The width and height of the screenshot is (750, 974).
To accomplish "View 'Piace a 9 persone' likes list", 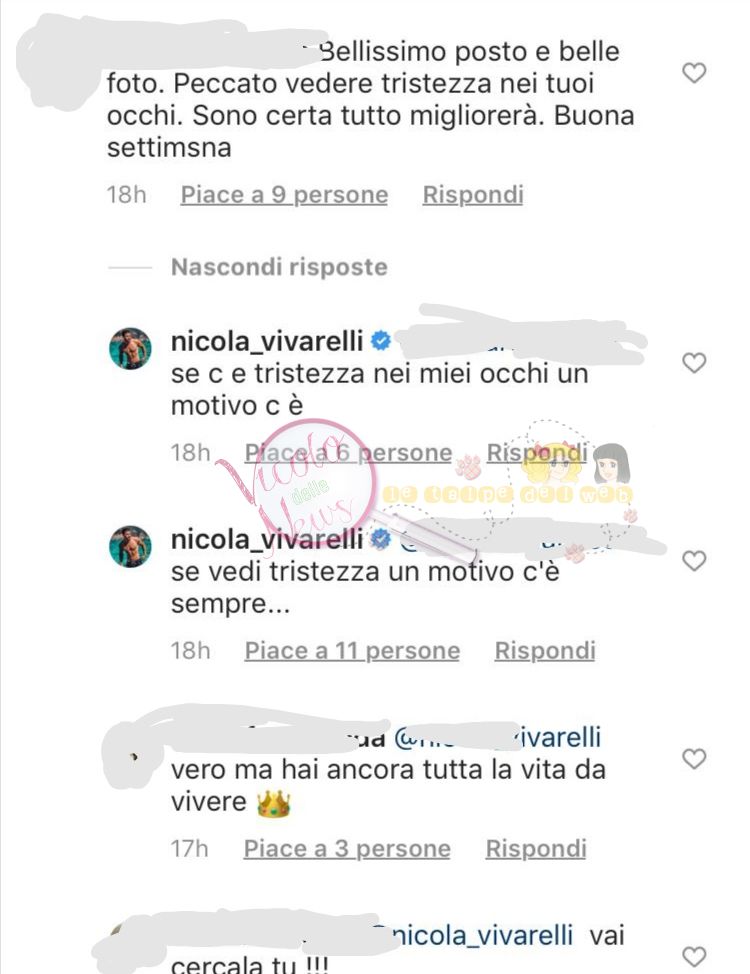I will [x=284, y=194].
